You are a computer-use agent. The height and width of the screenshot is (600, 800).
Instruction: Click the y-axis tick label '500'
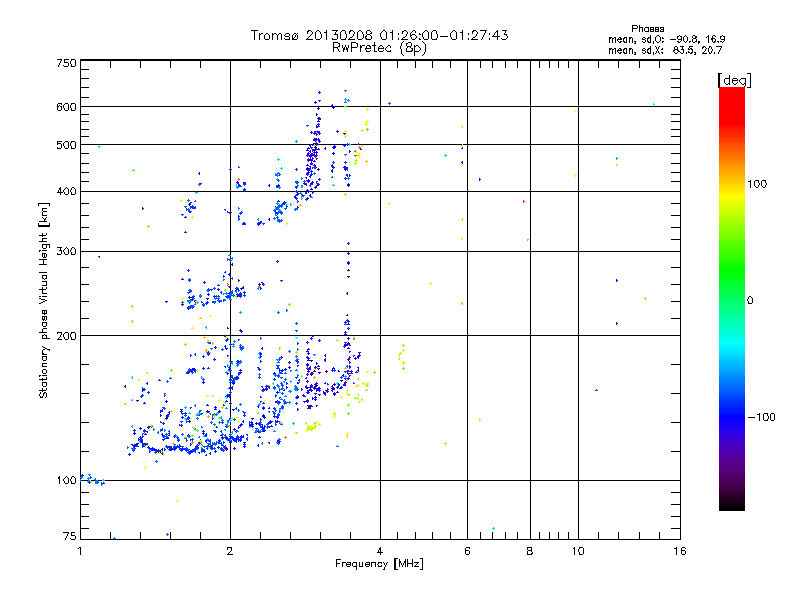pyautogui.click(x=66, y=145)
